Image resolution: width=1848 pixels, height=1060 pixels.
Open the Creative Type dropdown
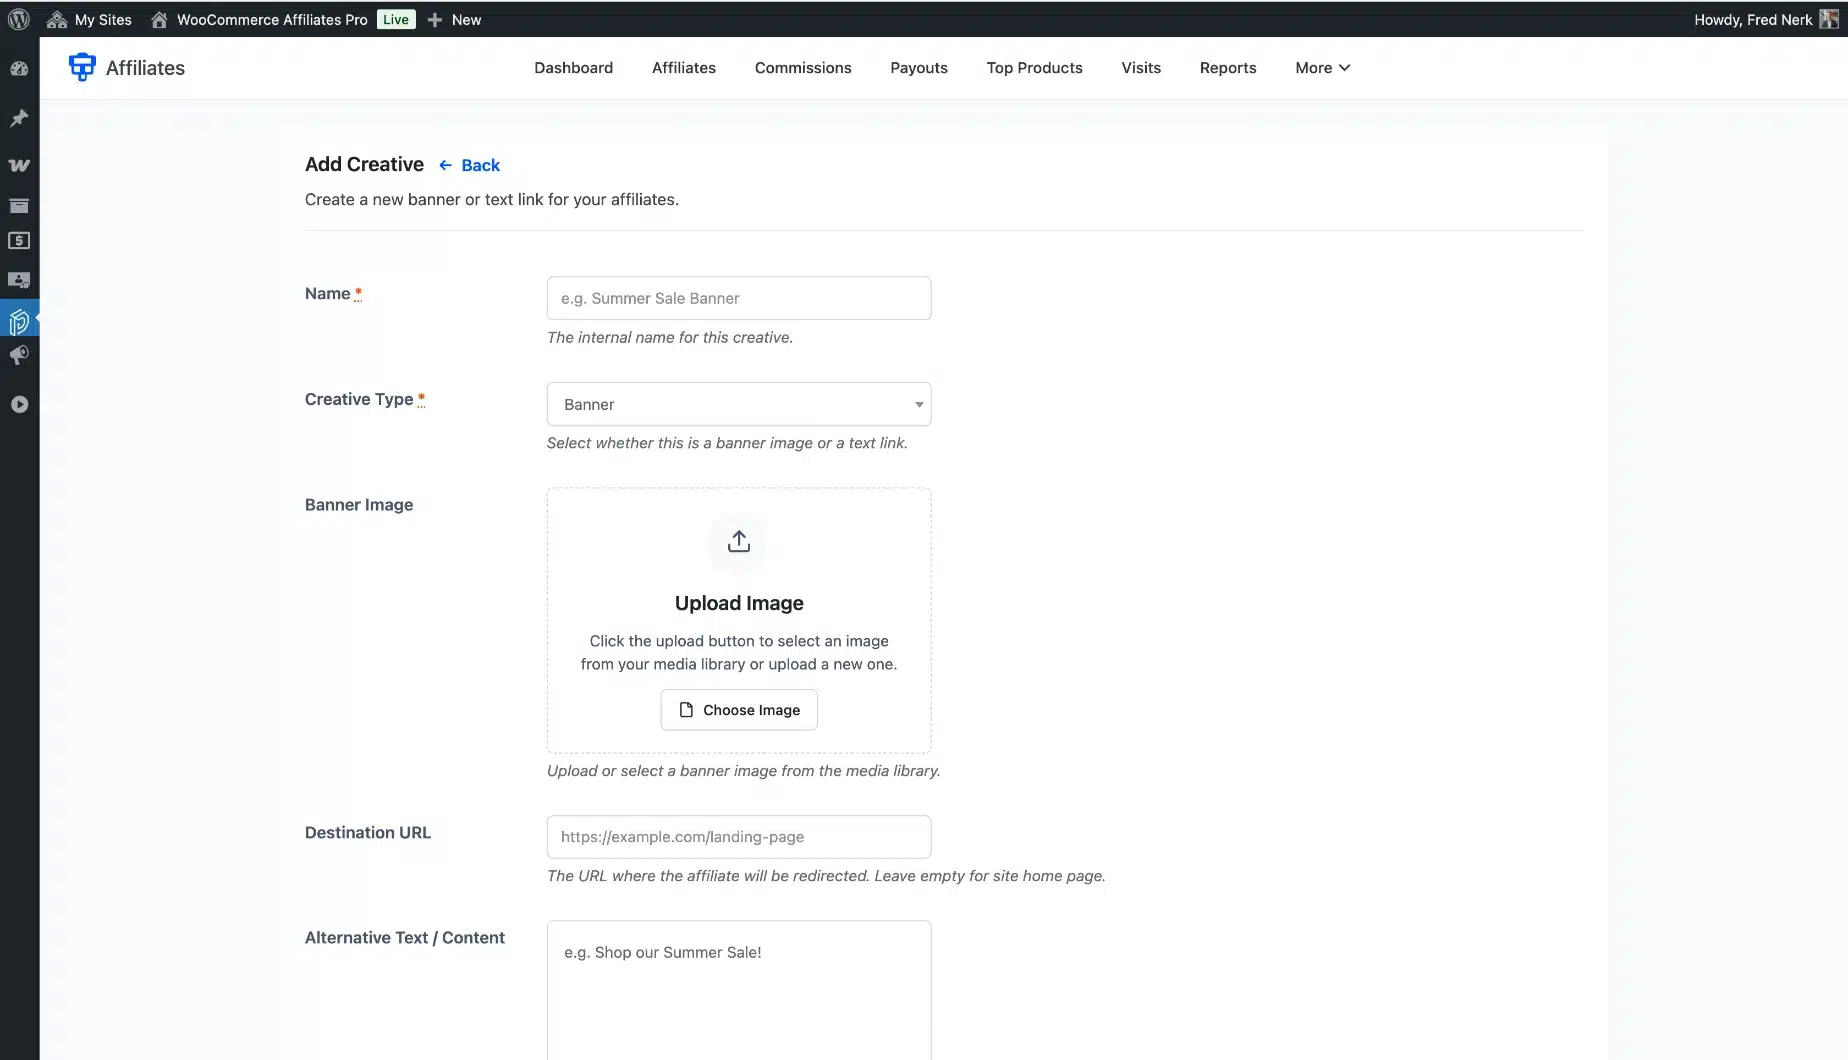click(739, 405)
